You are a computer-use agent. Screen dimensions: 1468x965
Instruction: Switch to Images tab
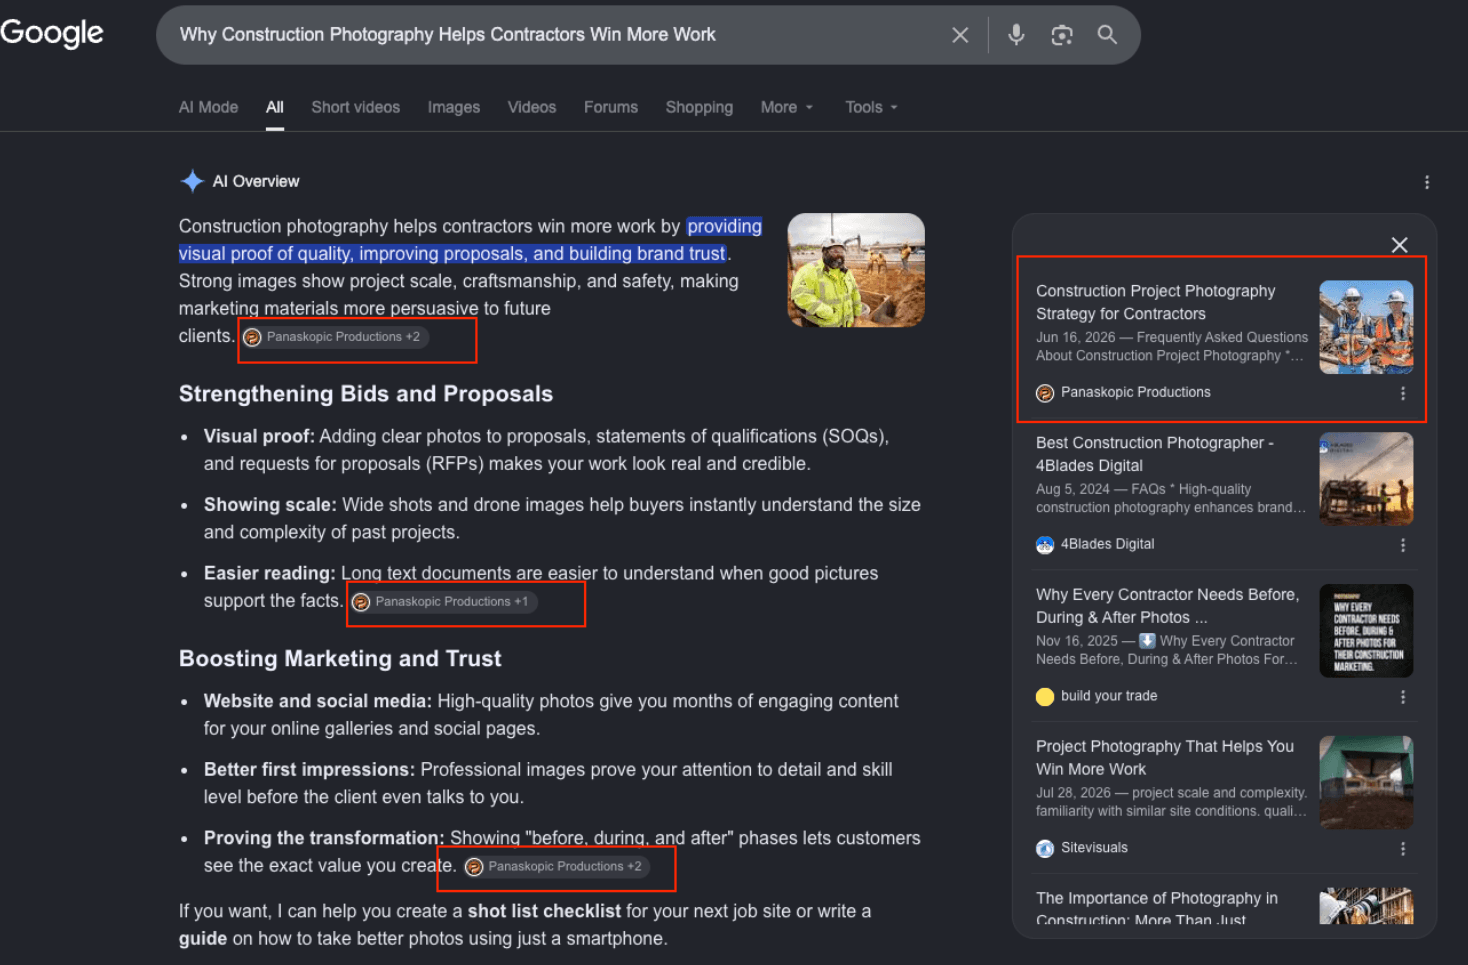click(454, 107)
